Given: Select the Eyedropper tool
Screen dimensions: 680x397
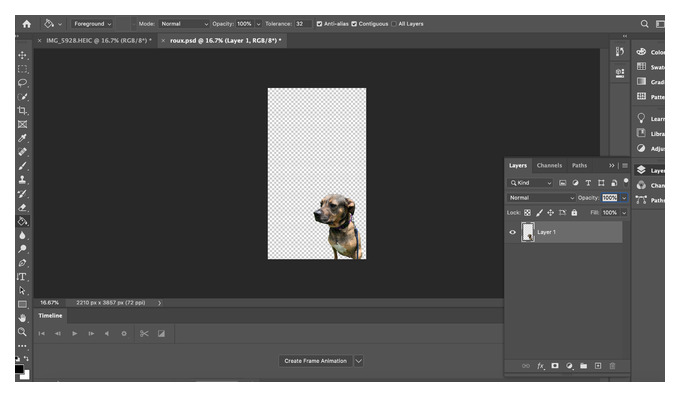Looking at the screenshot, I should tap(23, 138).
